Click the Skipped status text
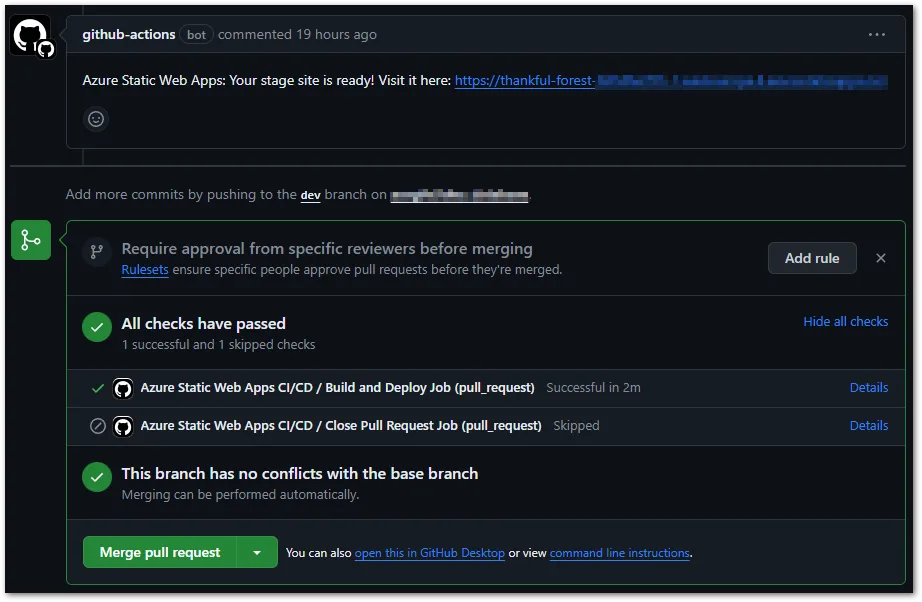Viewport: 922px width, 602px height. [x=576, y=426]
